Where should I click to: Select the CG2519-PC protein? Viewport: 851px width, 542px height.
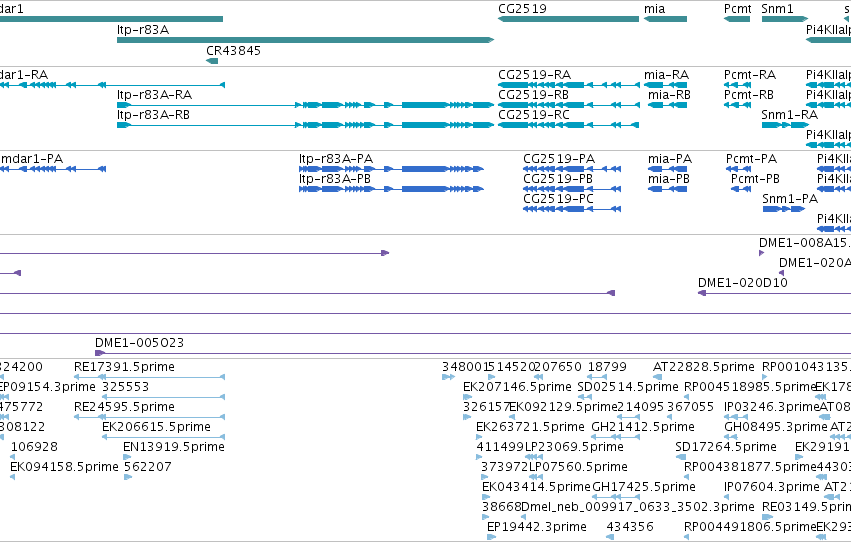[x=572, y=209]
